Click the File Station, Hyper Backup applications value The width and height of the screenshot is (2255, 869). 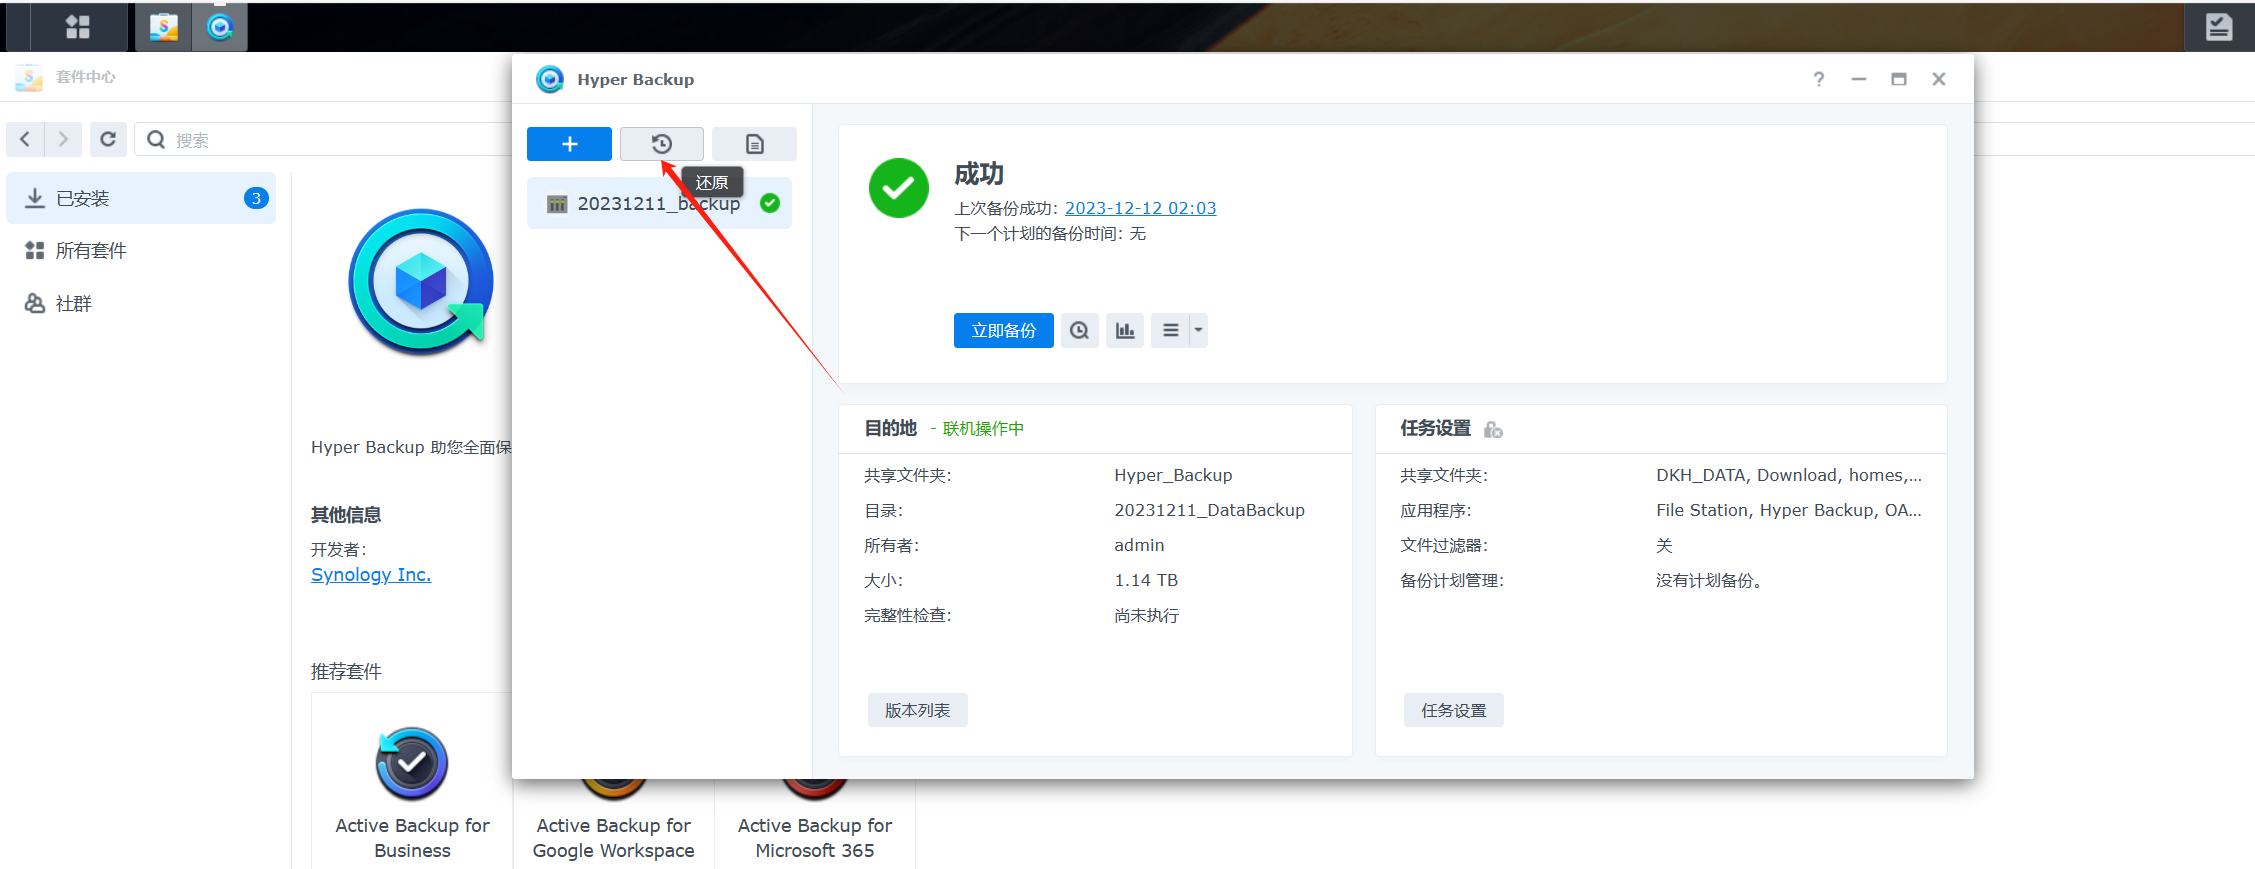pos(1788,510)
